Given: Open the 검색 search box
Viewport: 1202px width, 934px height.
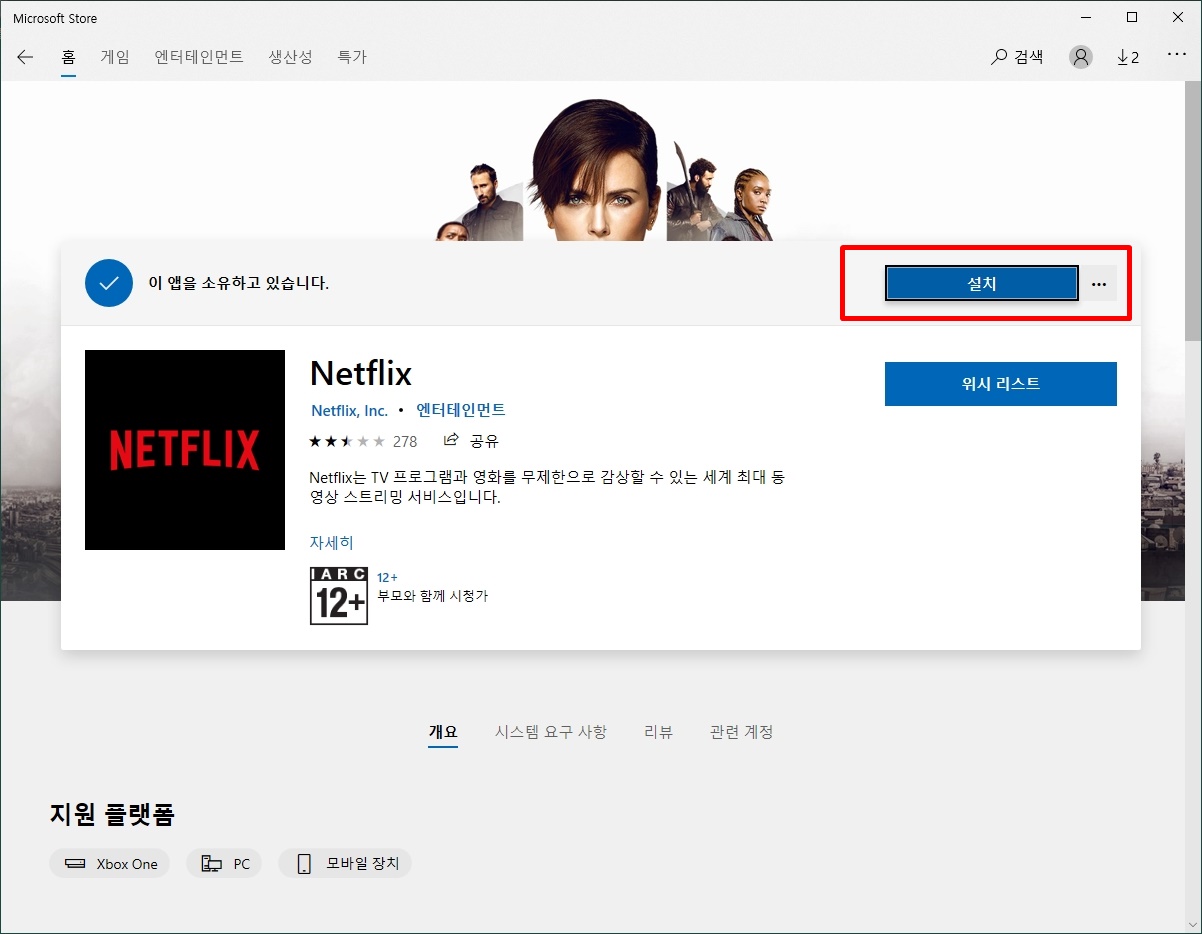Looking at the screenshot, I should (1017, 57).
